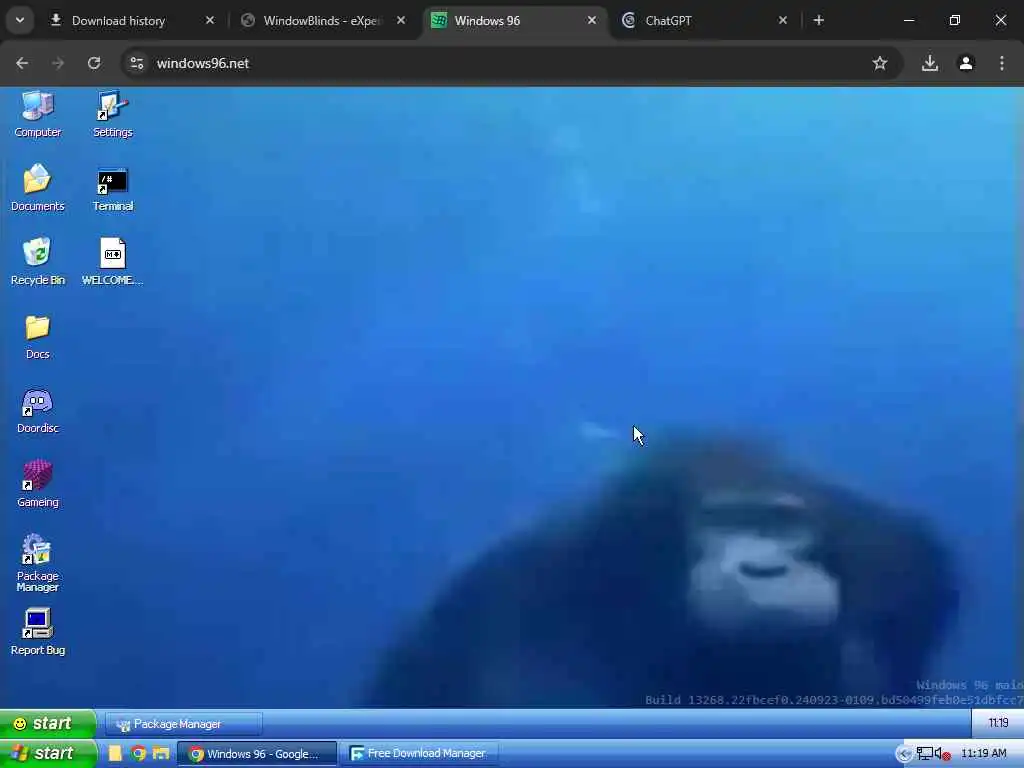Launch the Terminal shortcut
Viewport: 1024px width, 768px height.
tap(112, 188)
